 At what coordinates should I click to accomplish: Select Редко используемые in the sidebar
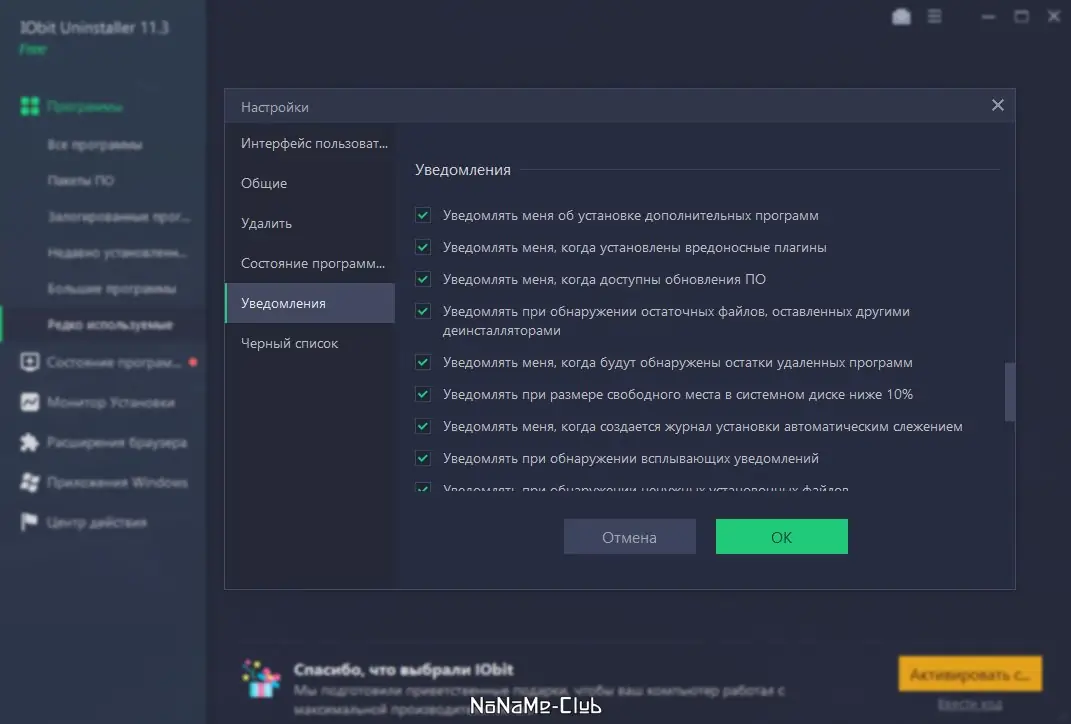pyautogui.click(x=110, y=324)
